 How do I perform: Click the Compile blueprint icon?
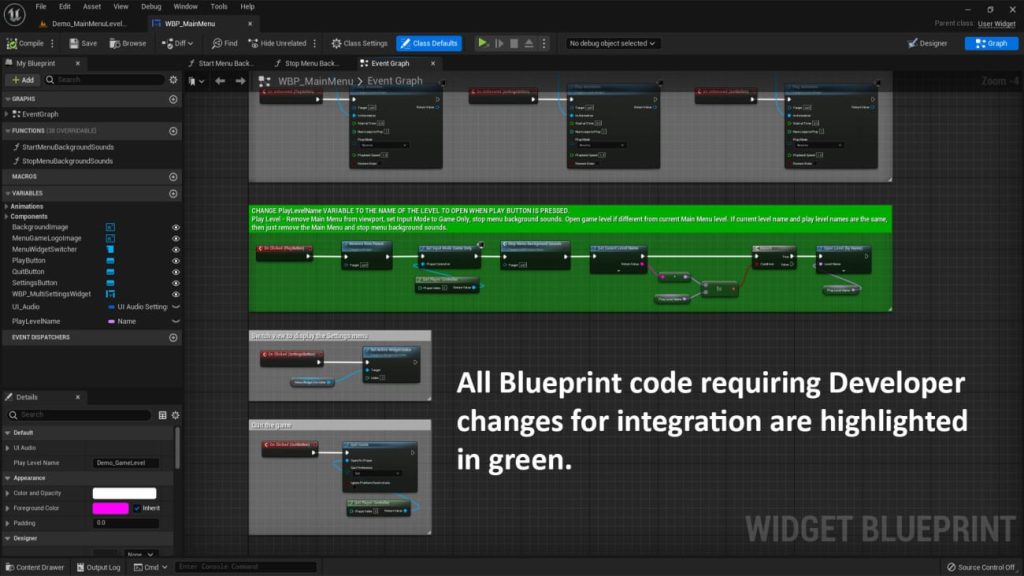coord(12,43)
